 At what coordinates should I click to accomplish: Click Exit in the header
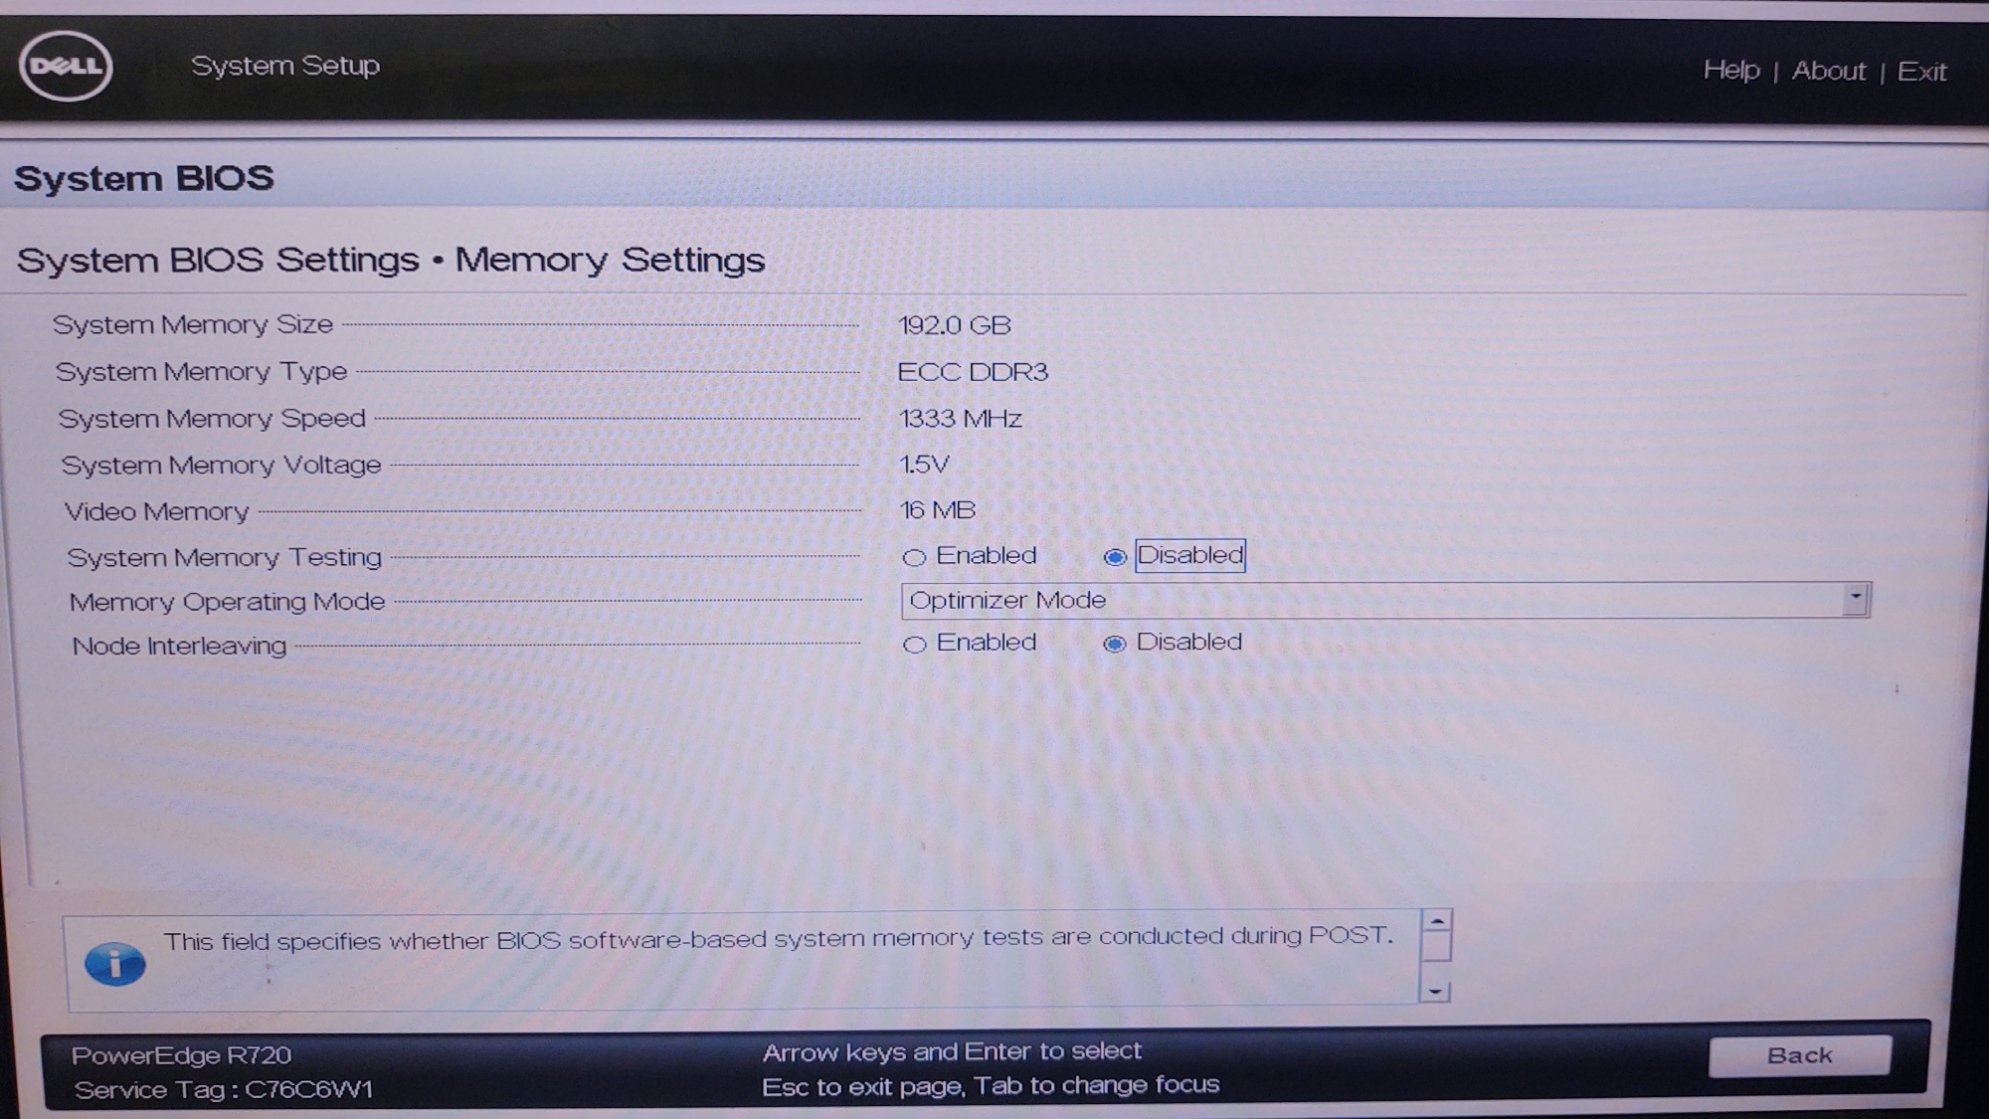[1921, 72]
